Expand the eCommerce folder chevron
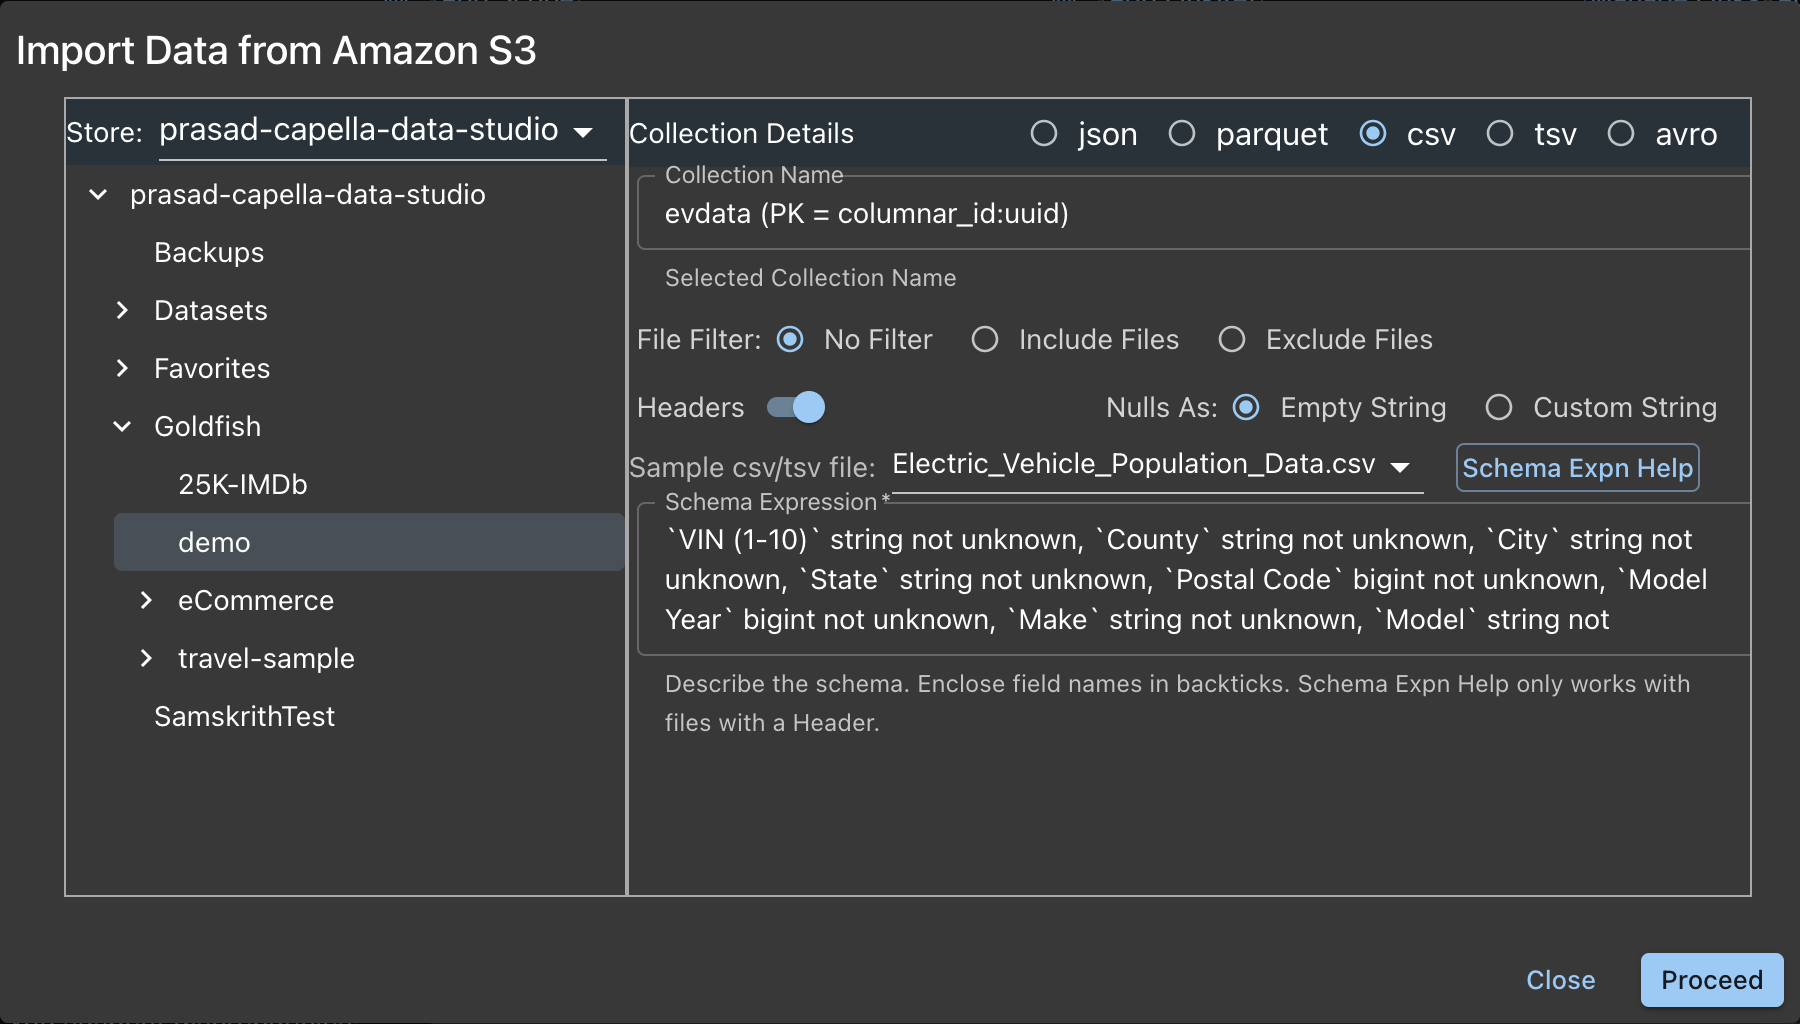This screenshot has width=1800, height=1024. pos(146,600)
